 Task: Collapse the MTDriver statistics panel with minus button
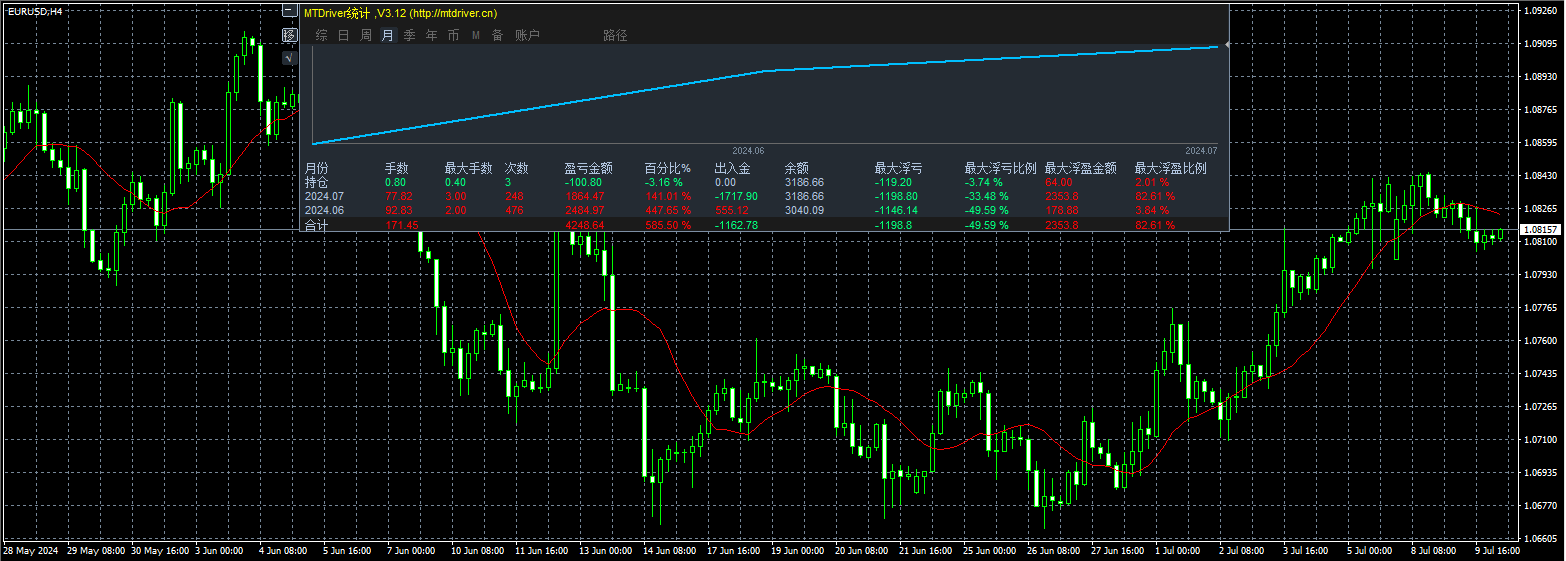coord(290,12)
